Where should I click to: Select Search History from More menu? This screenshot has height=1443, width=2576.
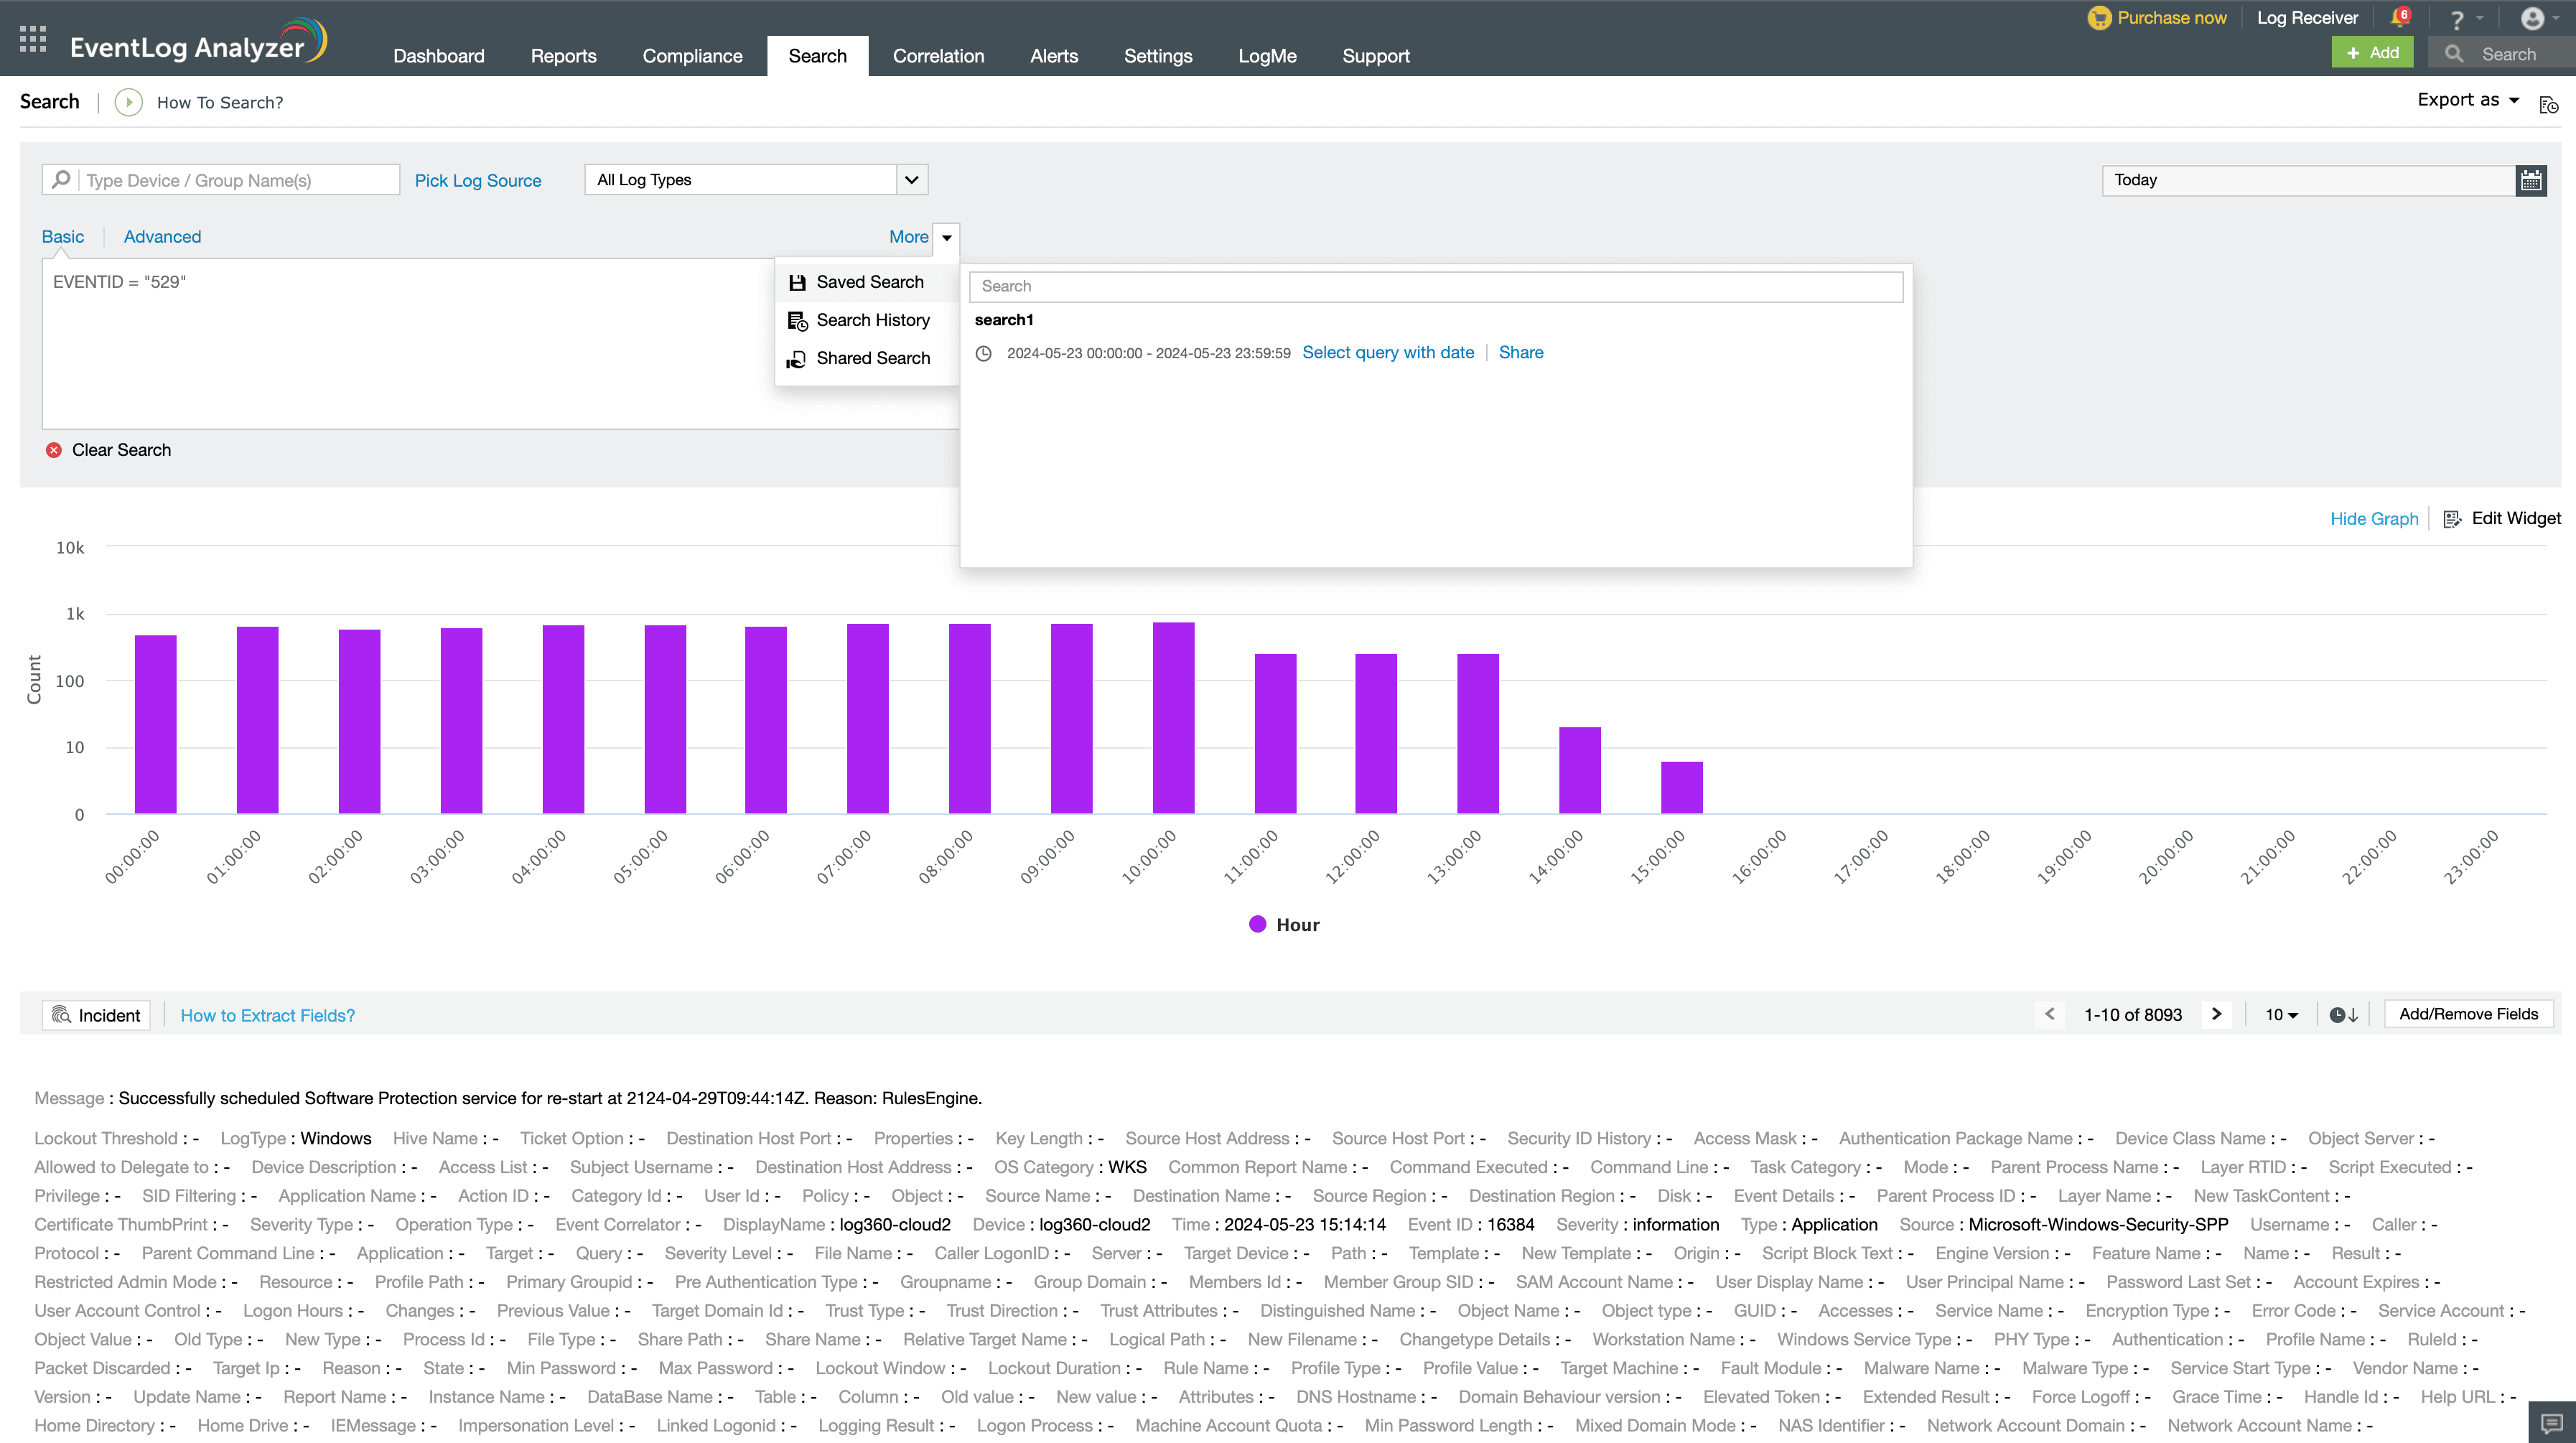872,320
